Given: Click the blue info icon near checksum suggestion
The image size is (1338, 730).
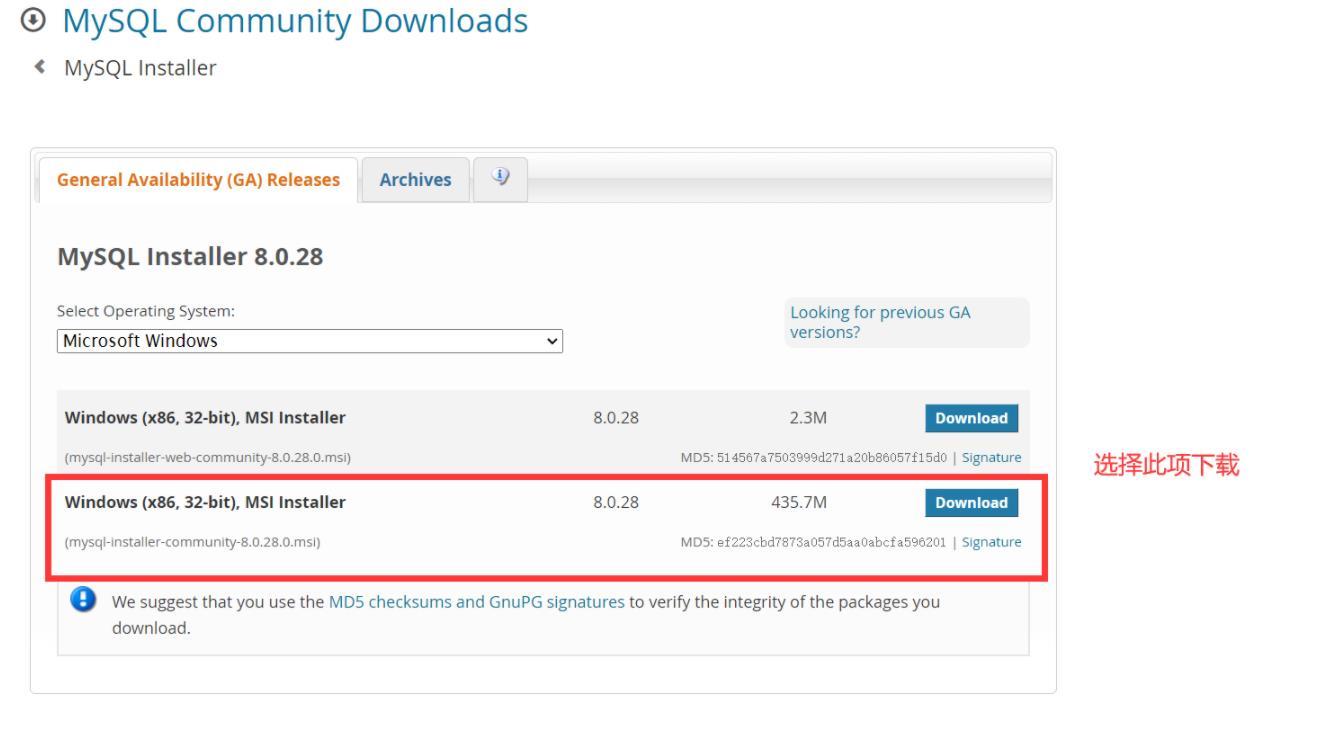Looking at the screenshot, I should 83,601.
